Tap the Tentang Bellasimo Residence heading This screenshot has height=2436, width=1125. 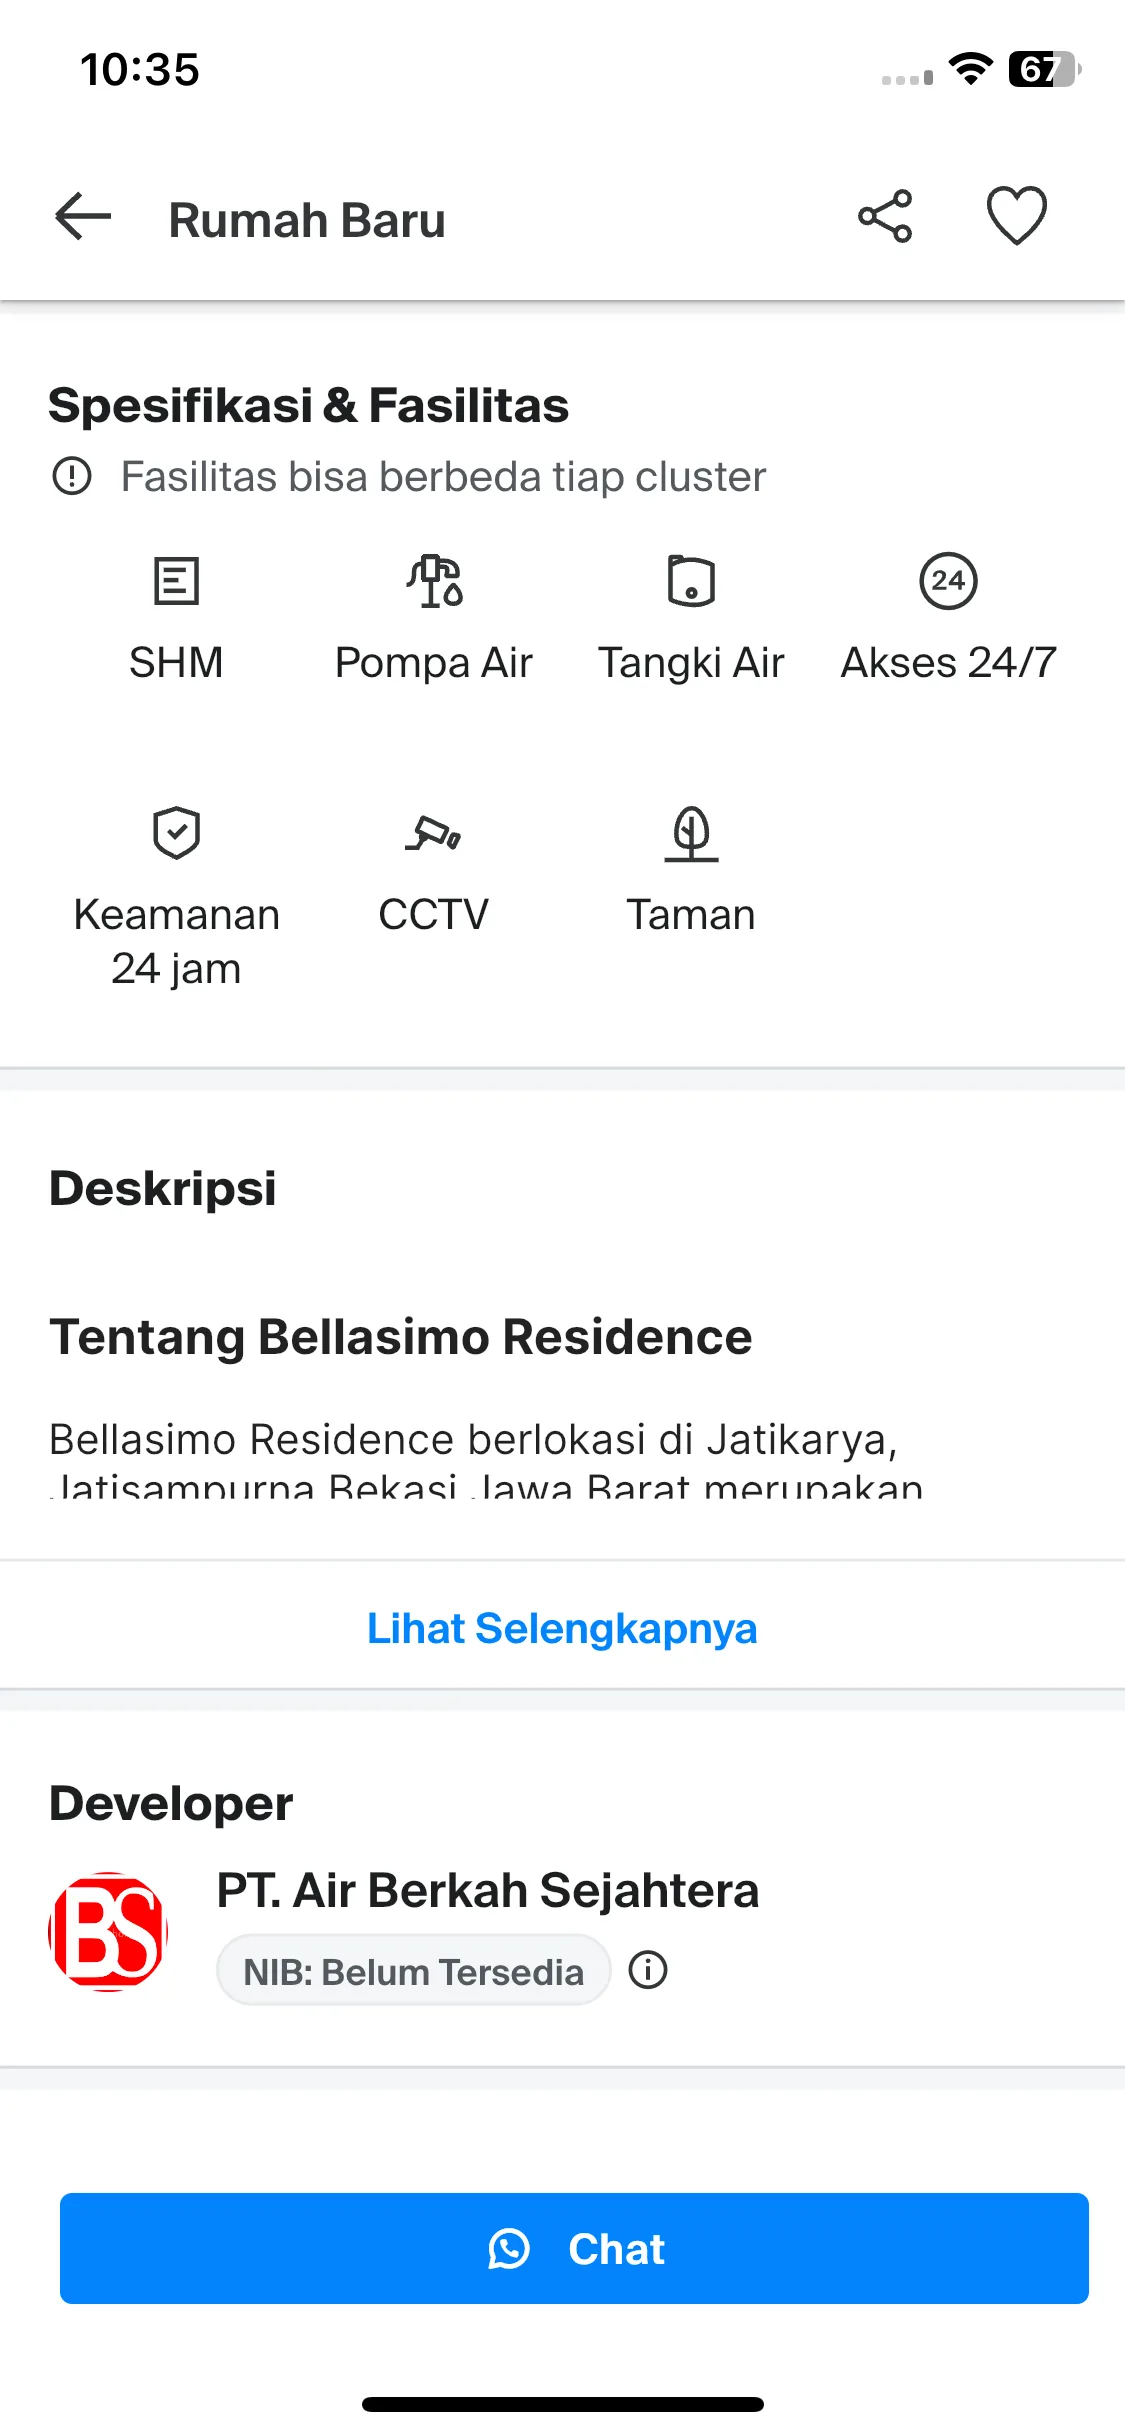click(x=401, y=1337)
